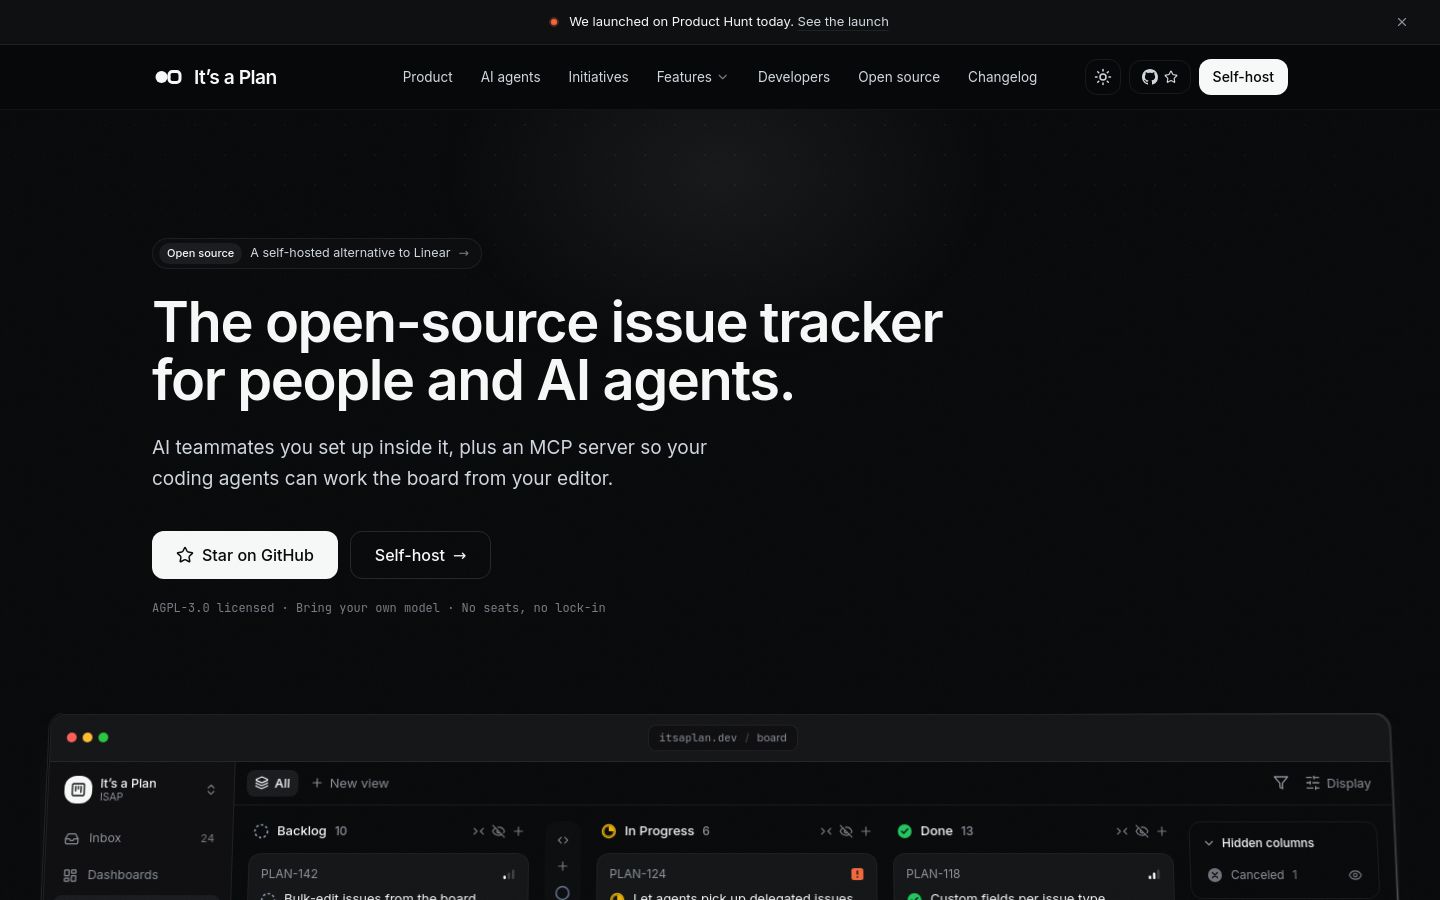Expand the collapsed column between Backlog and In Progress
This screenshot has height=900, width=1440.
pos(563,840)
